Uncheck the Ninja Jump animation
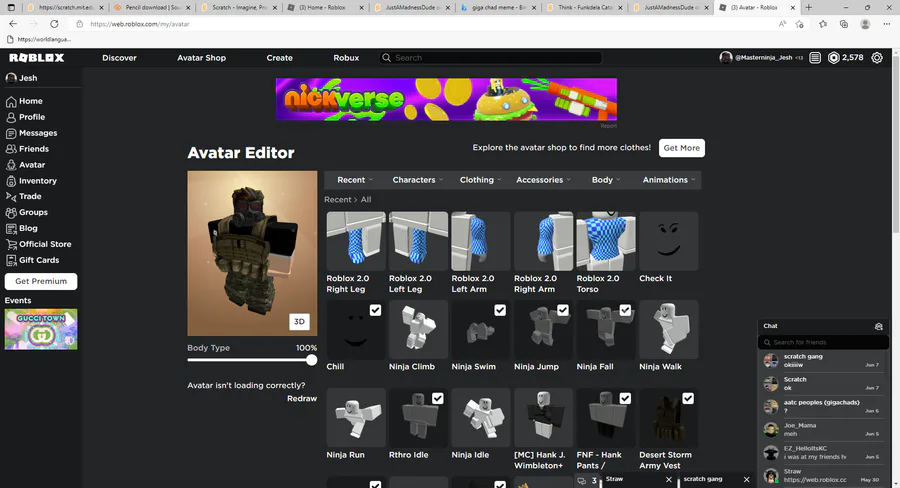 click(562, 310)
